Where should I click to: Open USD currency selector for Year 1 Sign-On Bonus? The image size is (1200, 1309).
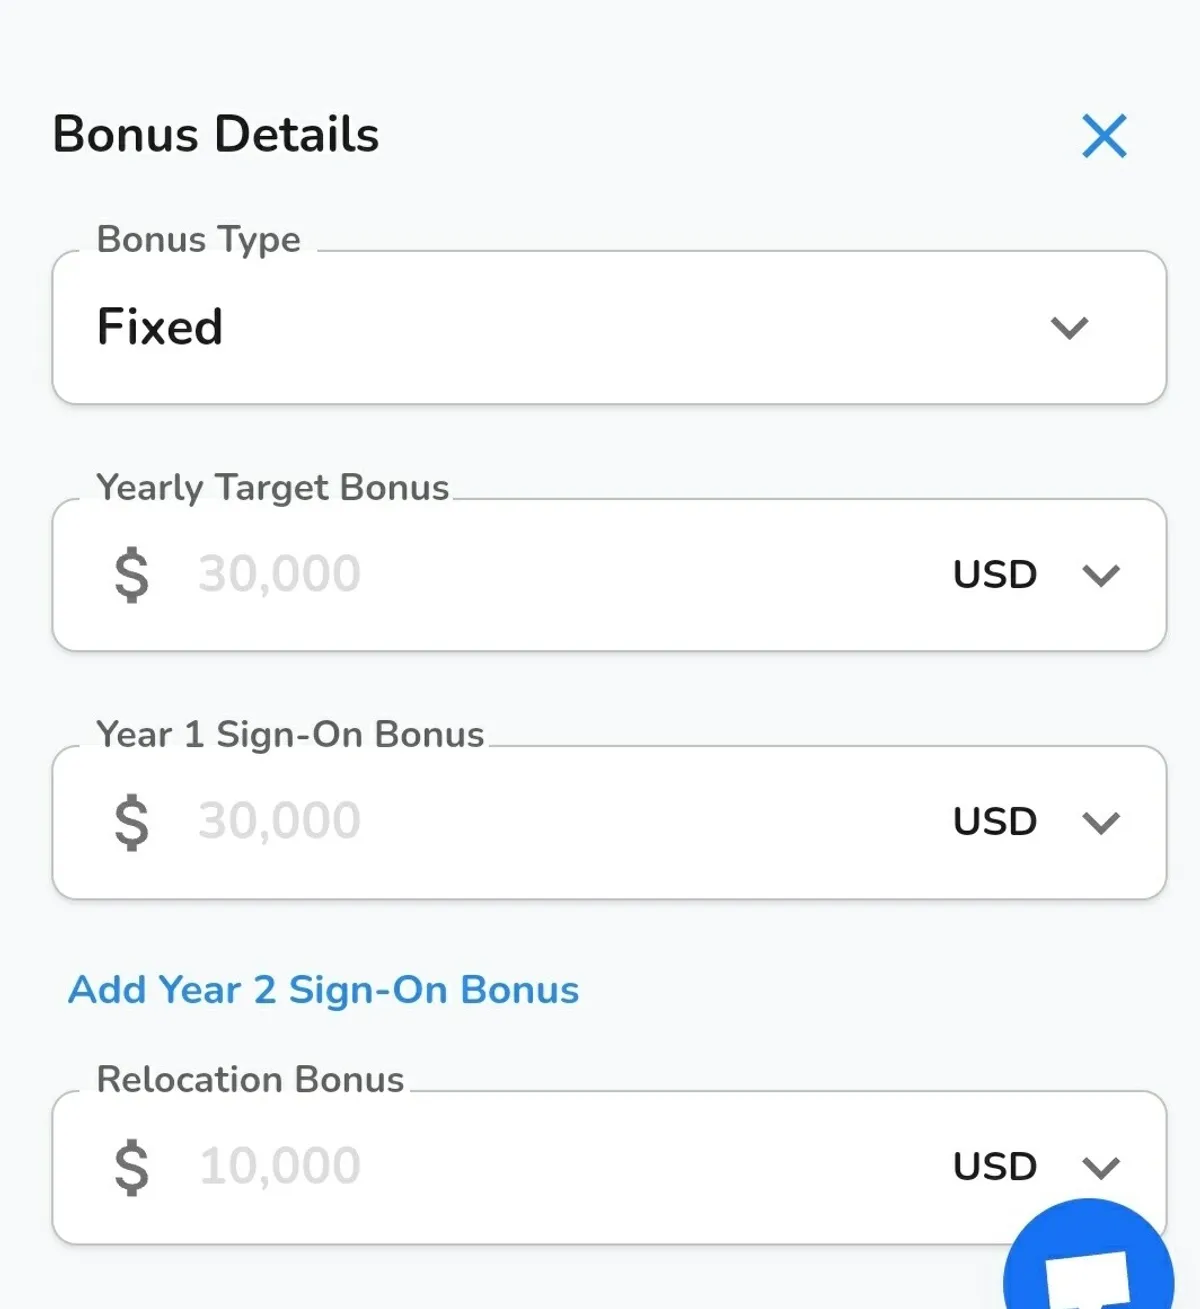point(994,822)
